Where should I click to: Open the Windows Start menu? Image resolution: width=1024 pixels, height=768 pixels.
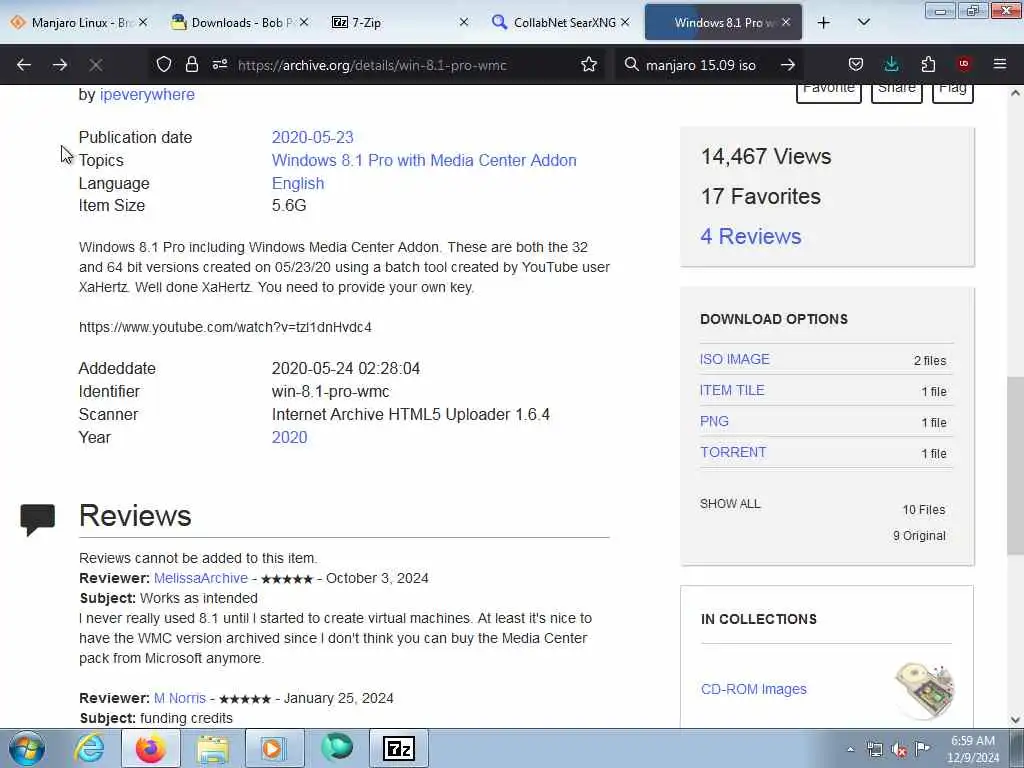coord(27,748)
